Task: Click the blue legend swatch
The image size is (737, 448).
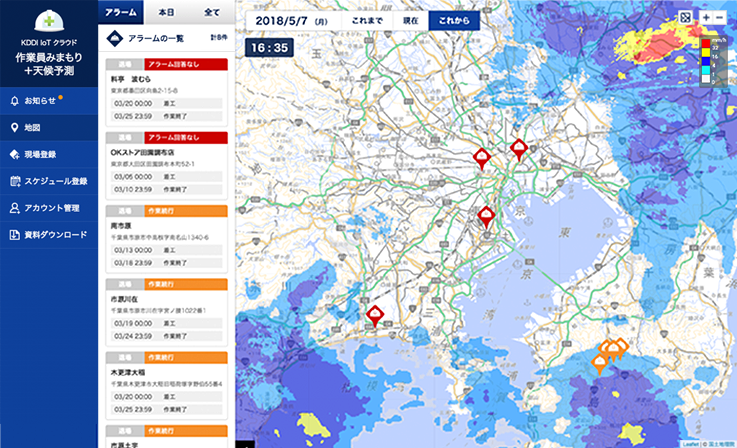Action: click(706, 61)
